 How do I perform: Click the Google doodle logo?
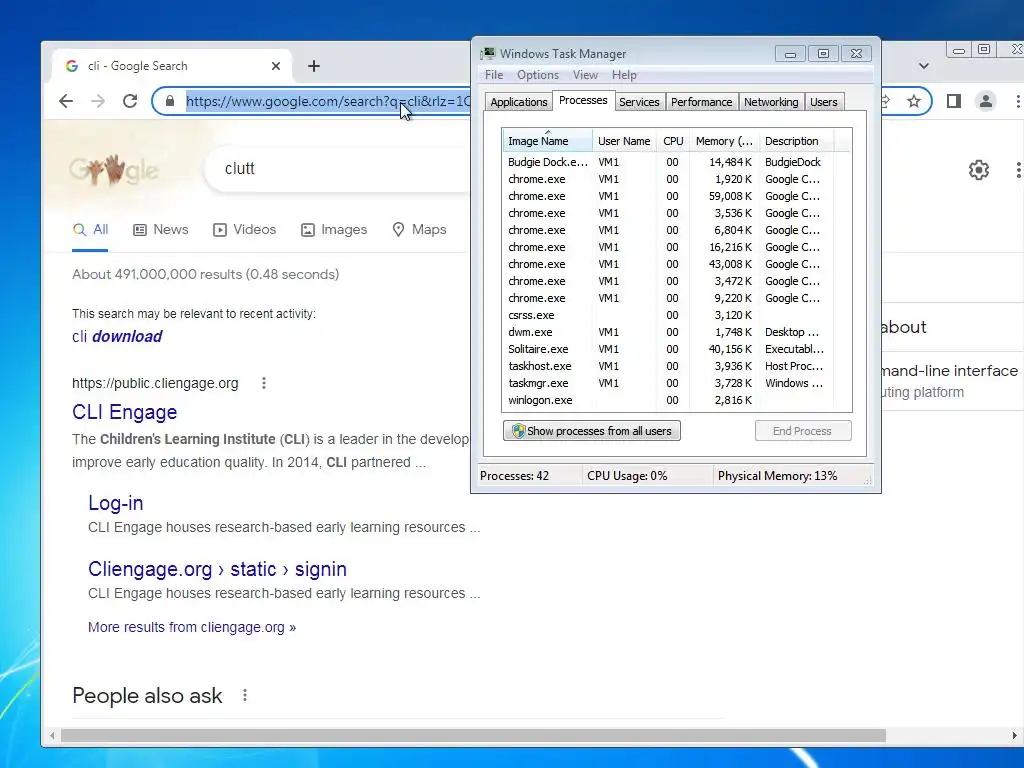tap(114, 170)
